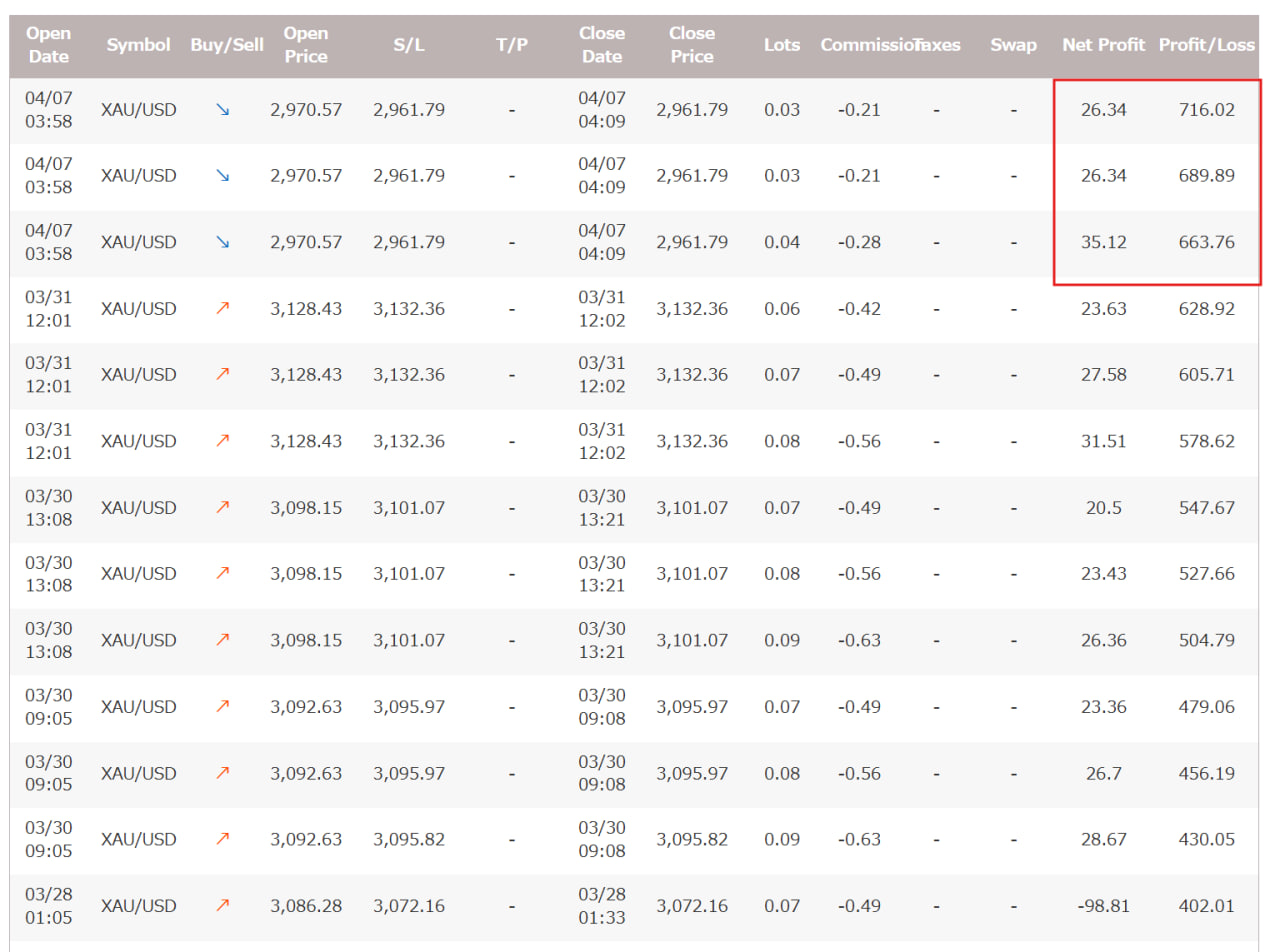Sort the table by Net Profit header
The width and height of the screenshot is (1280, 952).
point(1104,45)
